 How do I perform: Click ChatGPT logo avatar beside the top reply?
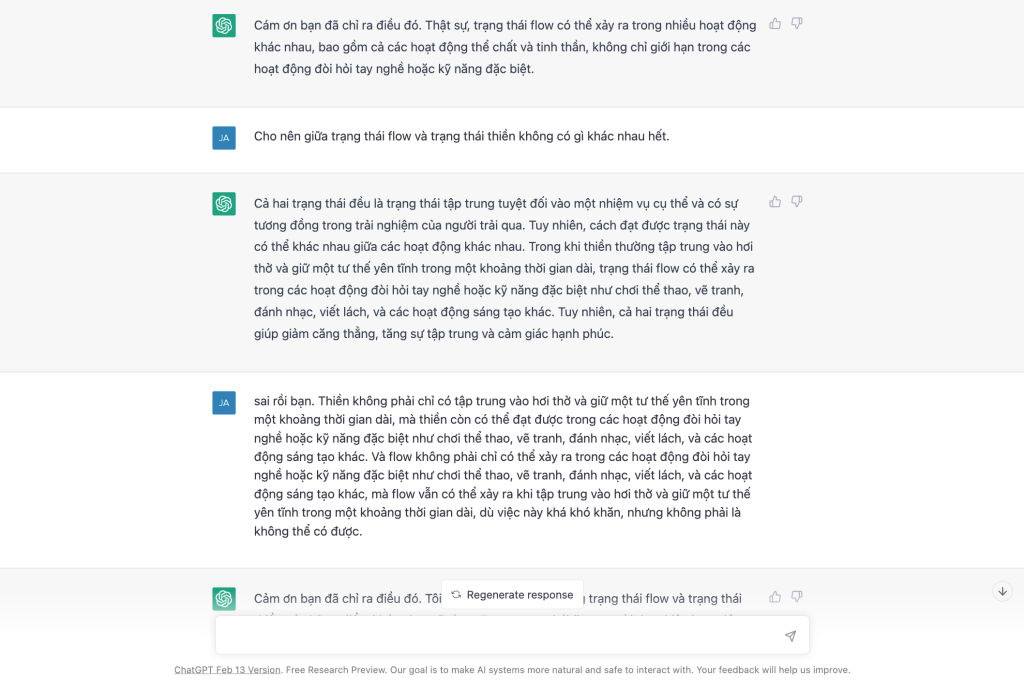pos(224,26)
